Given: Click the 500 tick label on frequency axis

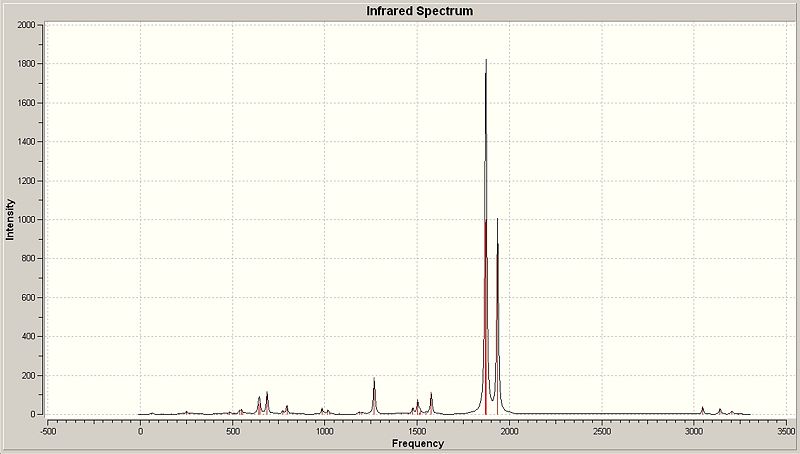Looking at the screenshot, I should pos(233,431).
